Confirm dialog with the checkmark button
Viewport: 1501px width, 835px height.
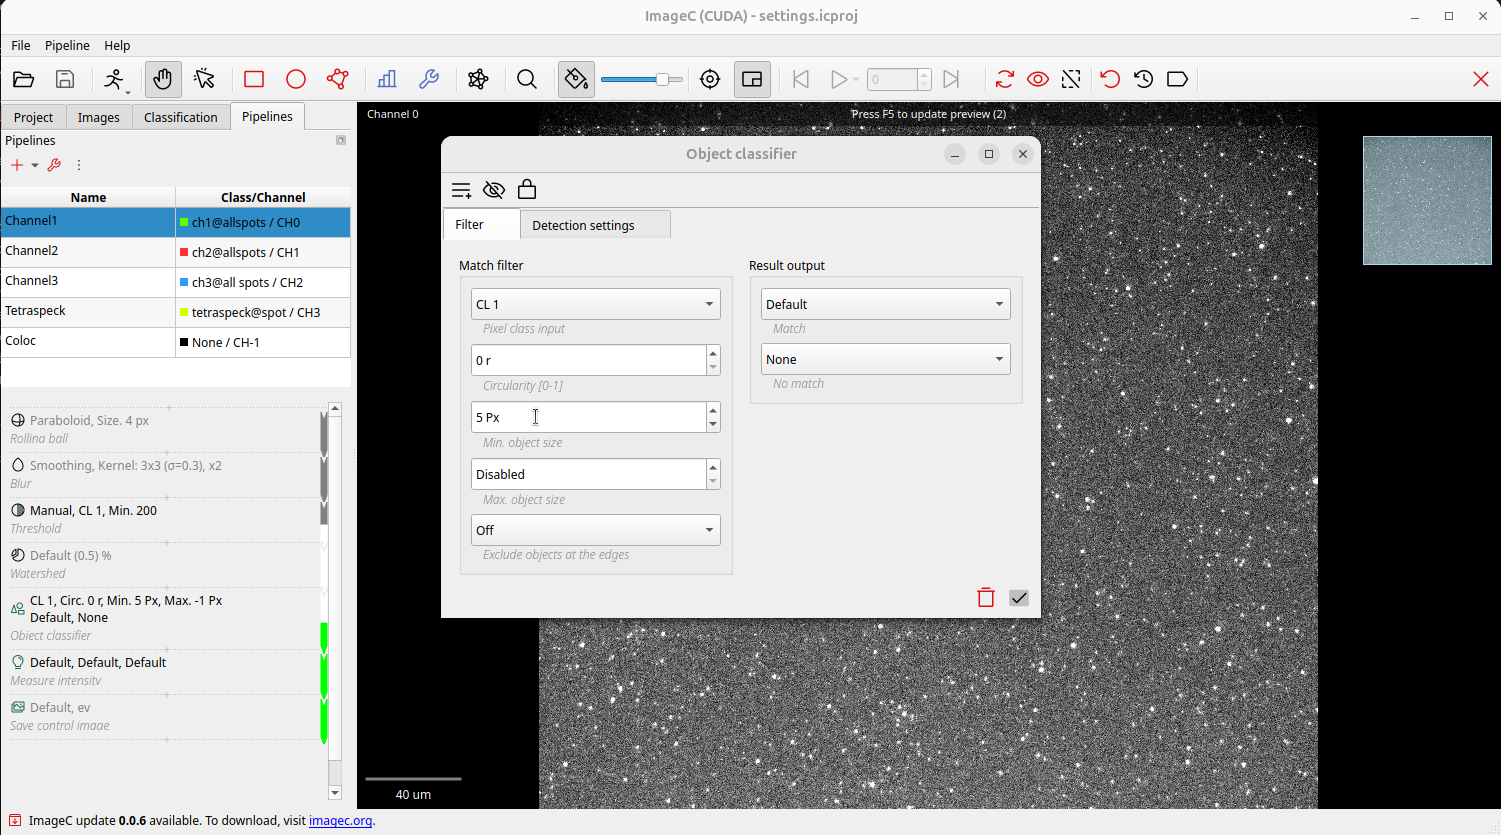[x=1019, y=598]
